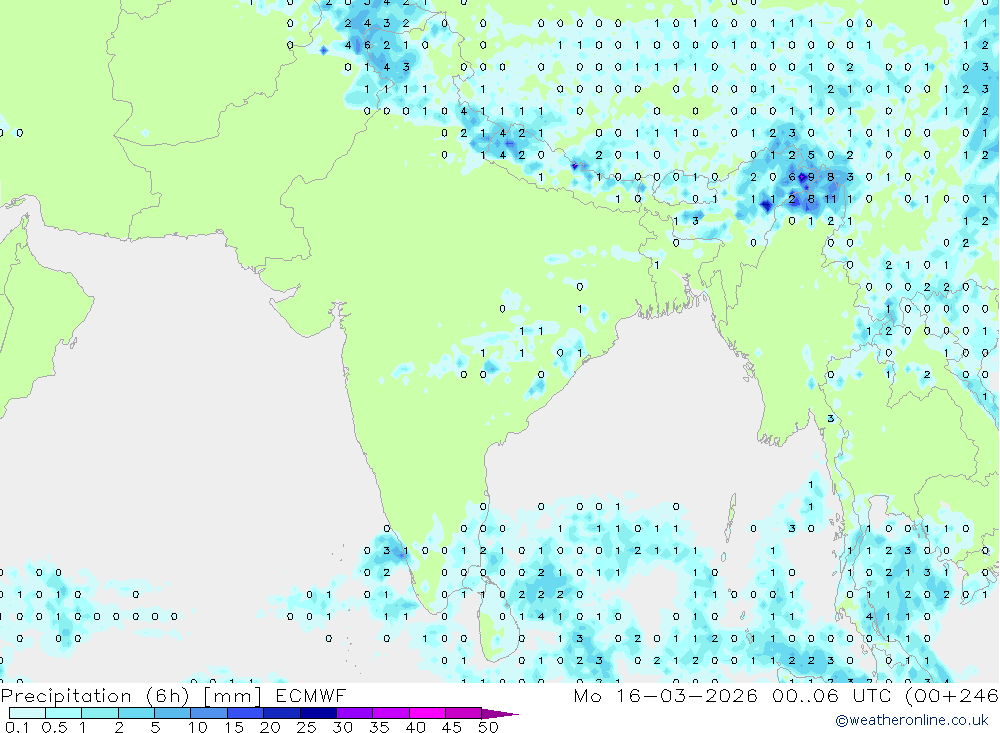Click the 20–25 mm legend color swatch
The height and width of the screenshot is (733, 1000).
pyautogui.click(x=282, y=713)
